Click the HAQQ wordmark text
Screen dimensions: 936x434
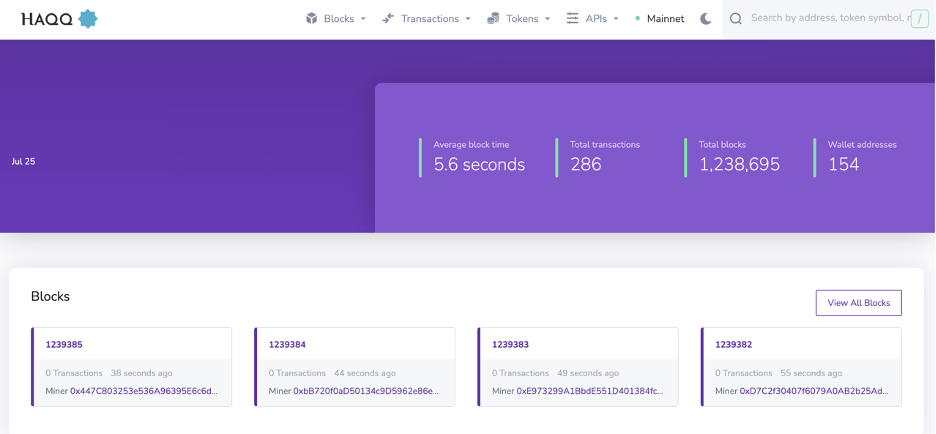(47, 20)
